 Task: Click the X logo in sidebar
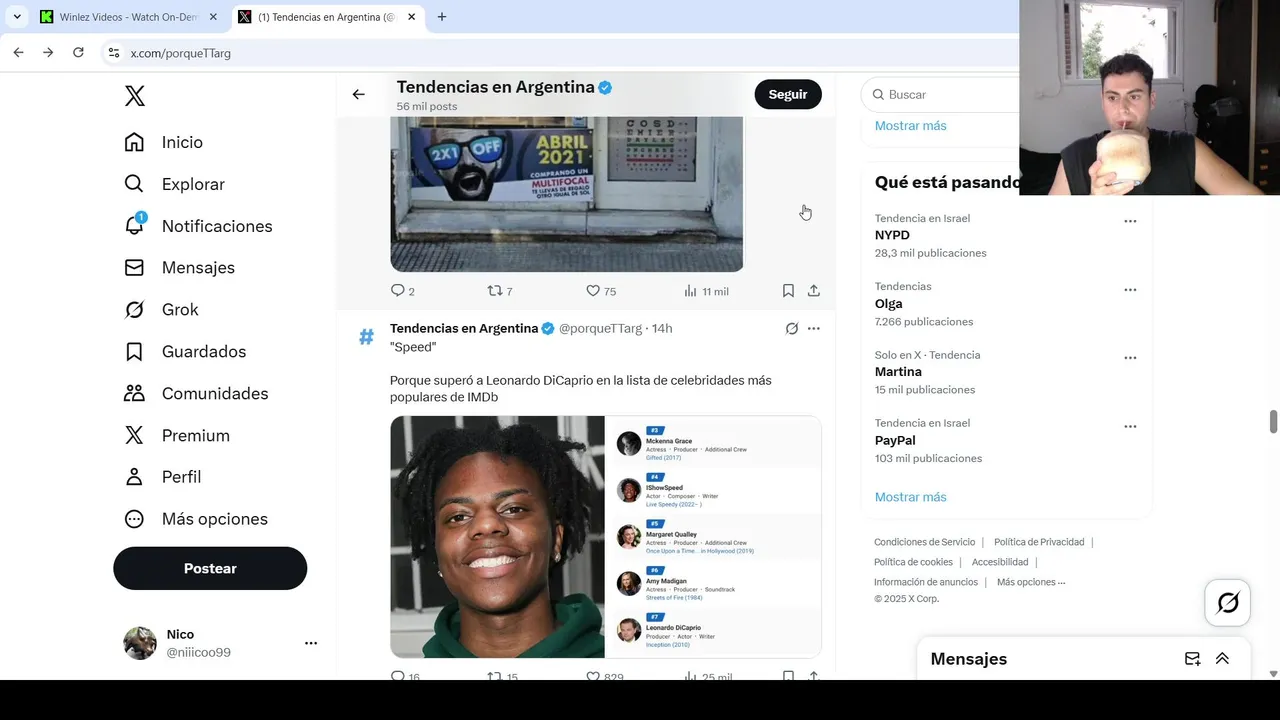(x=135, y=95)
